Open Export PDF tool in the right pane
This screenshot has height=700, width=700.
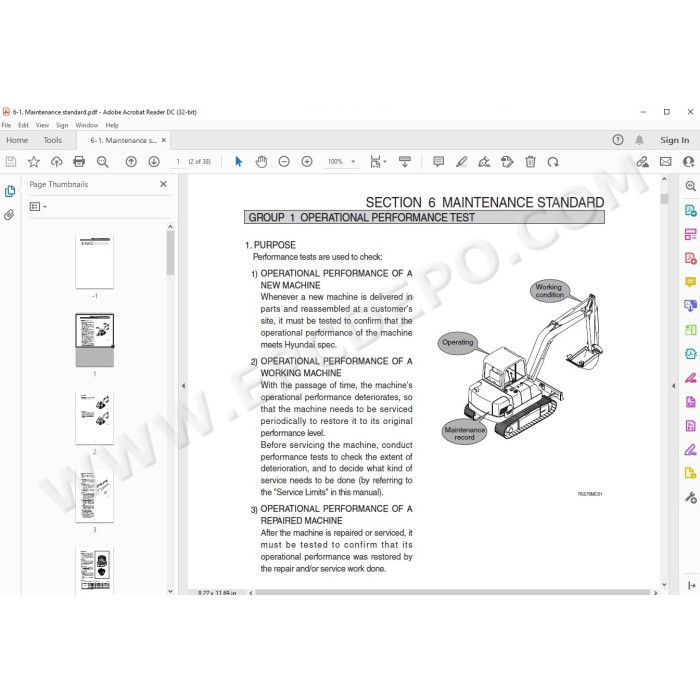click(690, 210)
